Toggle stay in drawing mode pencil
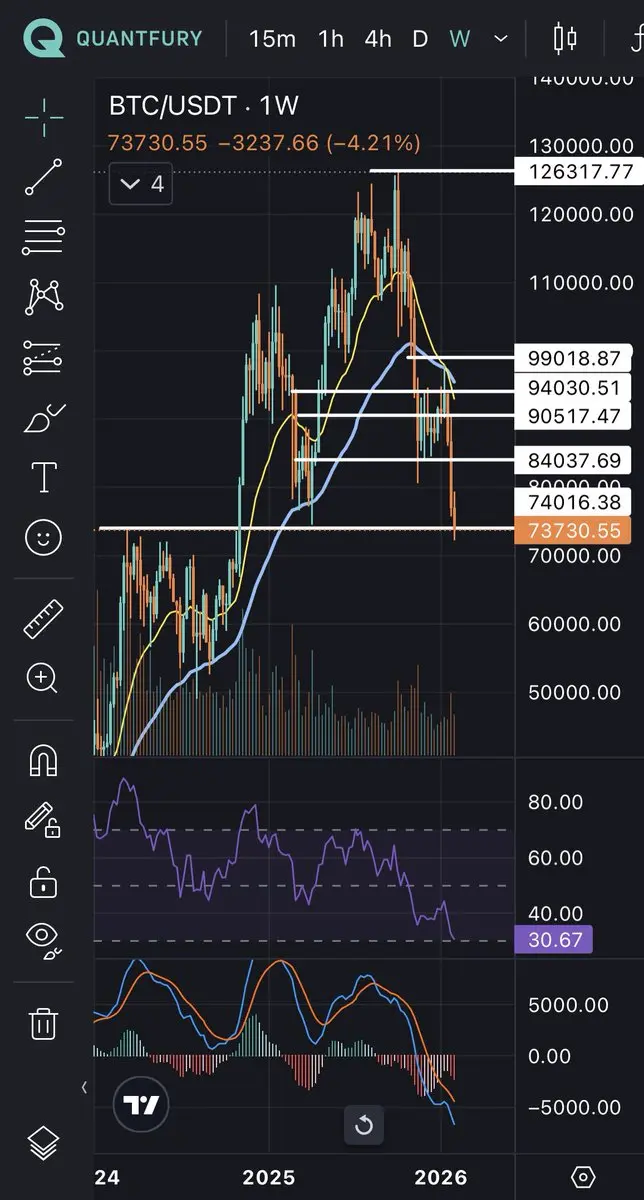The width and height of the screenshot is (644, 1200). tap(44, 821)
